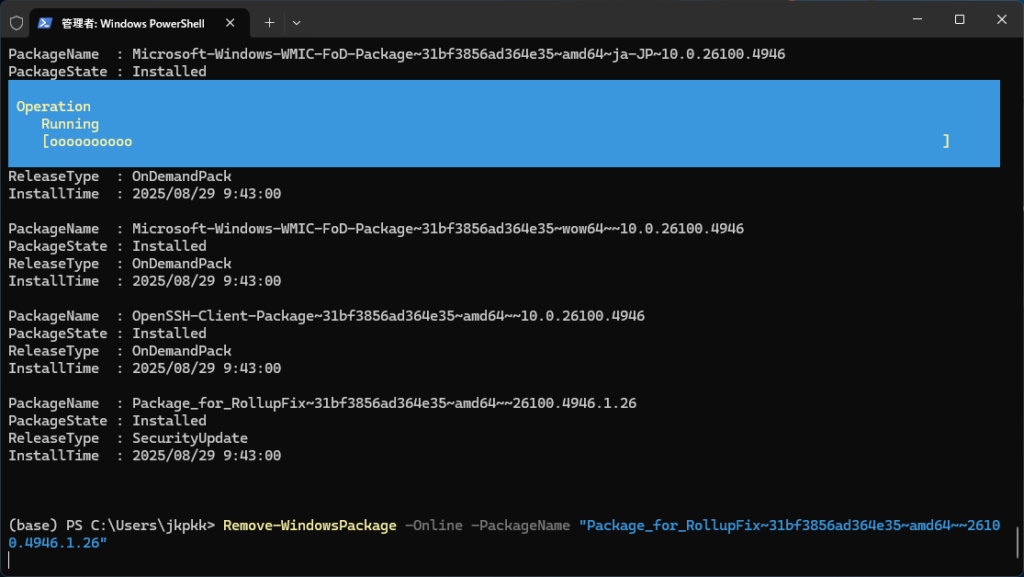Click the OpenSSH-Client-Package name line
Screen dimensions: 1024x577
(x=326, y=316)
